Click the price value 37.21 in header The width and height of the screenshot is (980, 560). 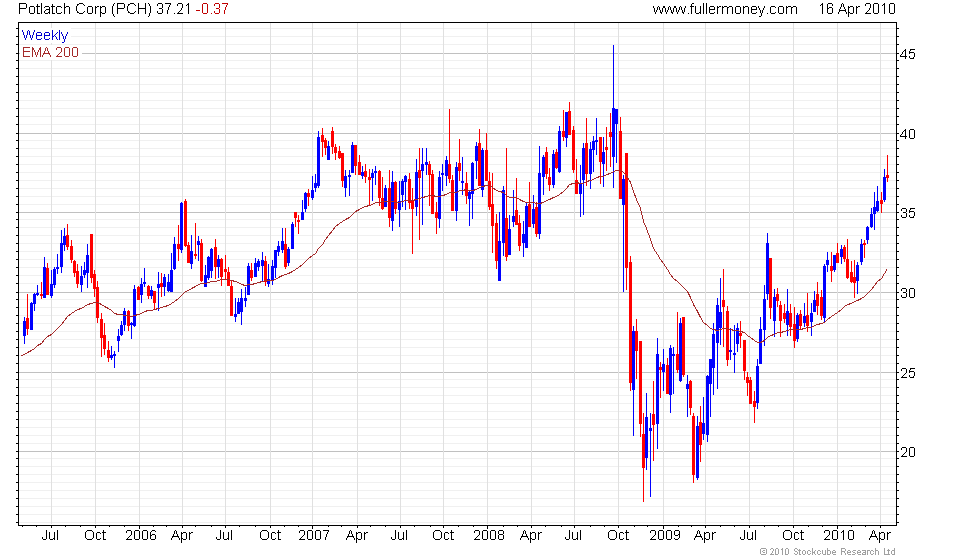(174, 9)
